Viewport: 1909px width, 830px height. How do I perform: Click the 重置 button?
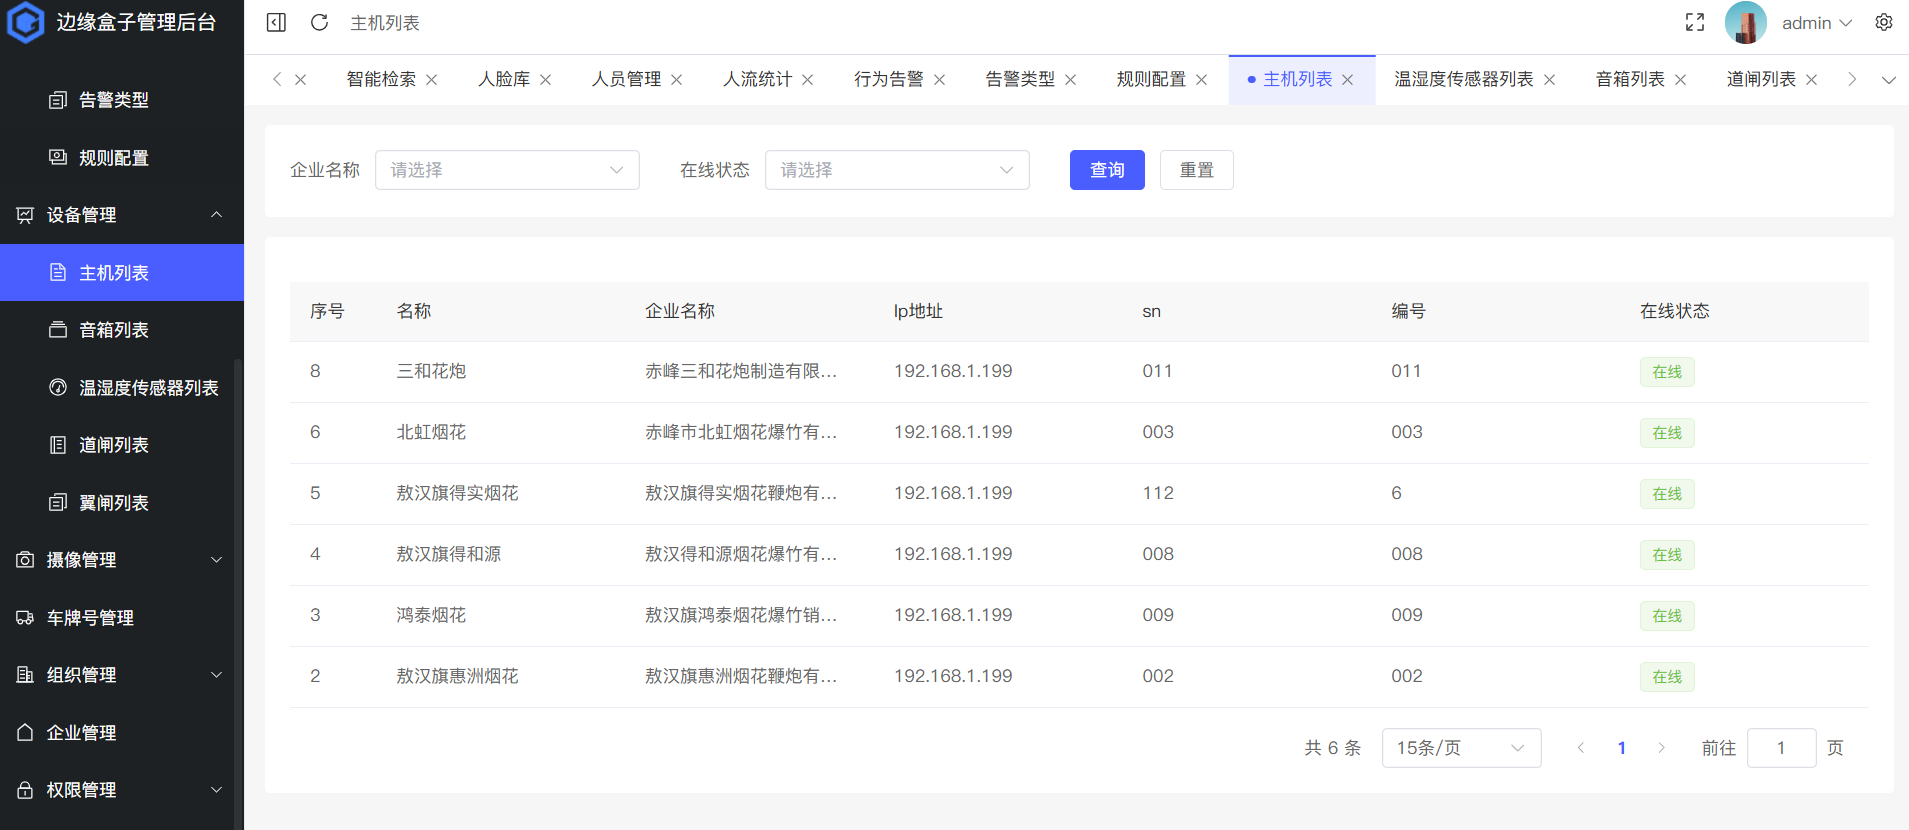(x=1196, y=170)
